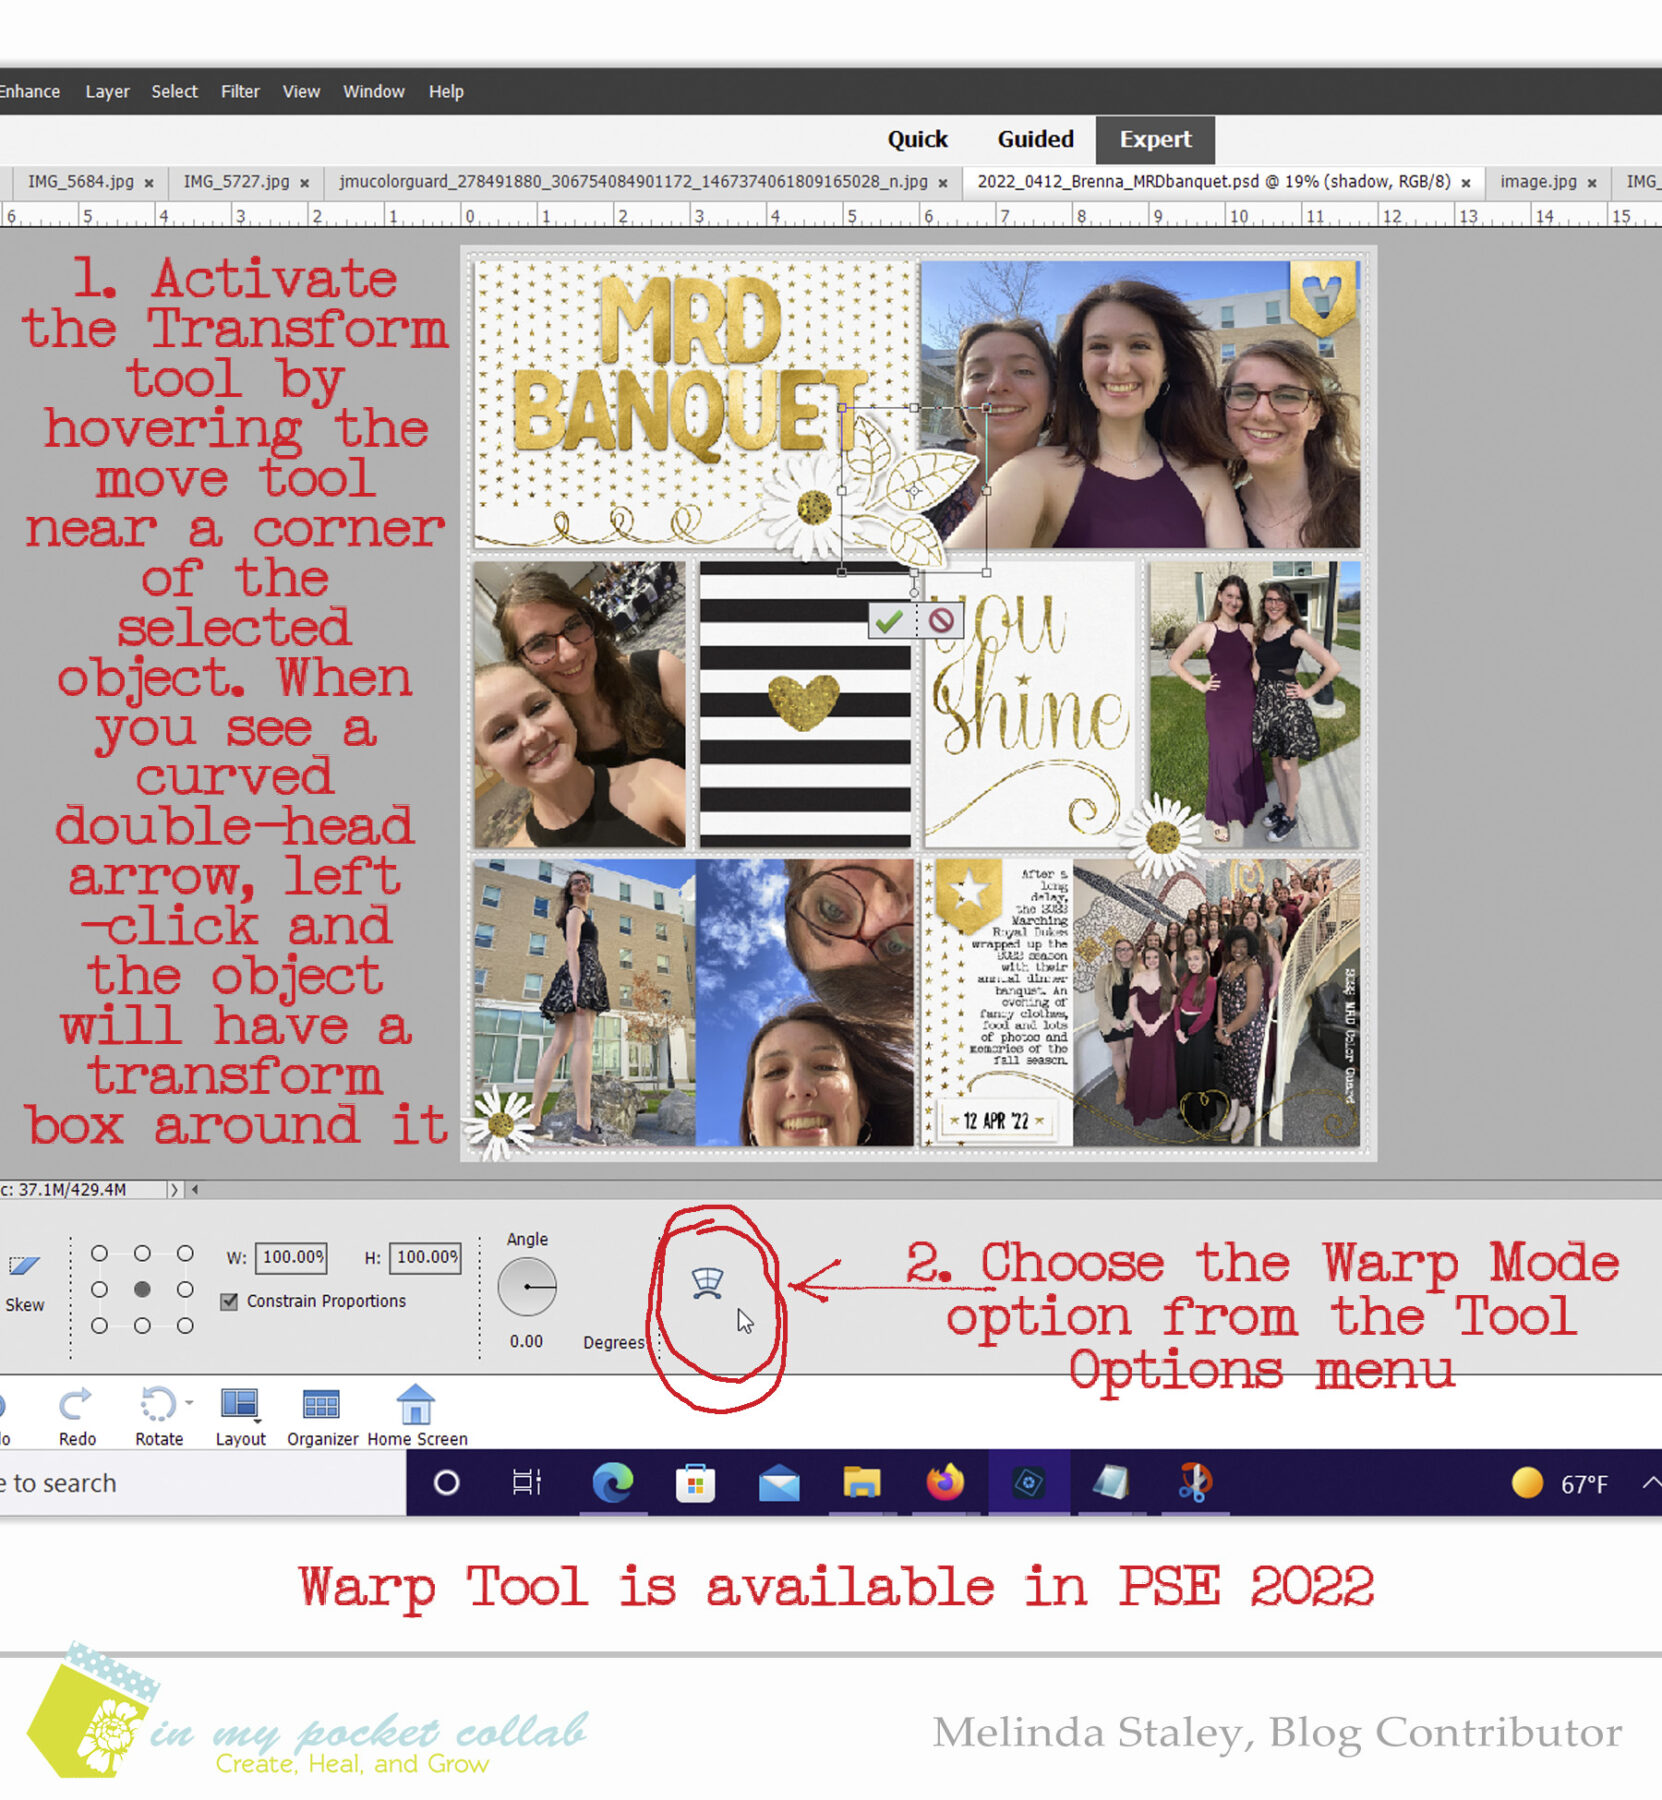Screen dimensions: 1662x1800
Task: Select the Skew transform icon
Action: (24, 1267)
